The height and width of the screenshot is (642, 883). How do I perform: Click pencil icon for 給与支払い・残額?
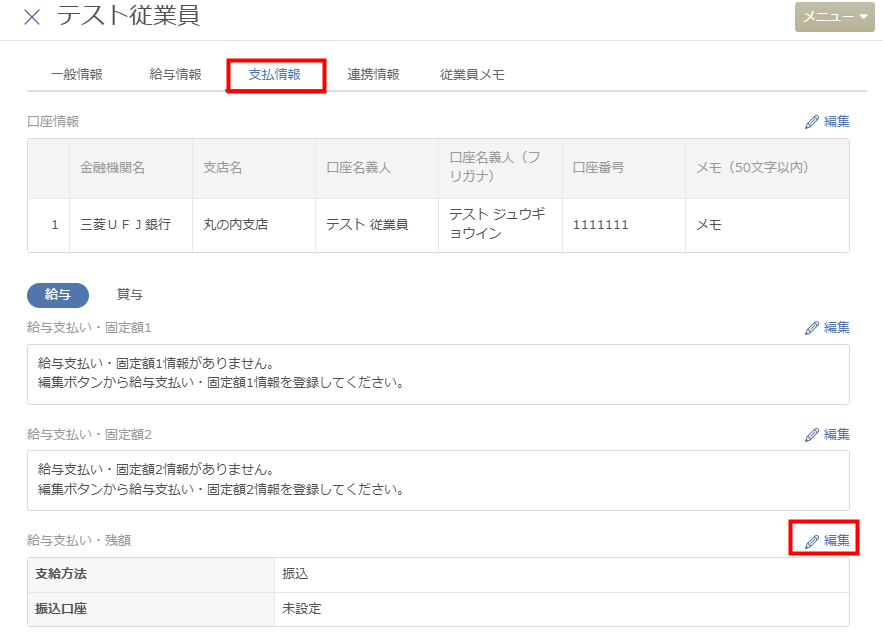click(x=813, y=541)
